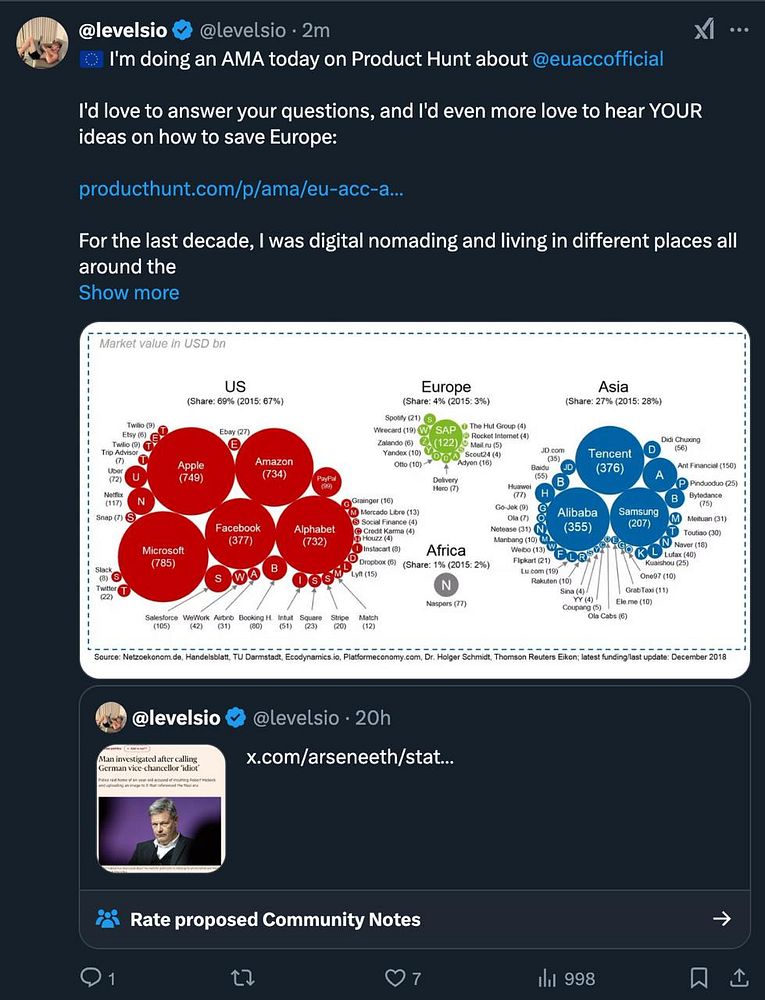Open the @euaccofficial mention link
765x1000 pixels.
[598, 59]
